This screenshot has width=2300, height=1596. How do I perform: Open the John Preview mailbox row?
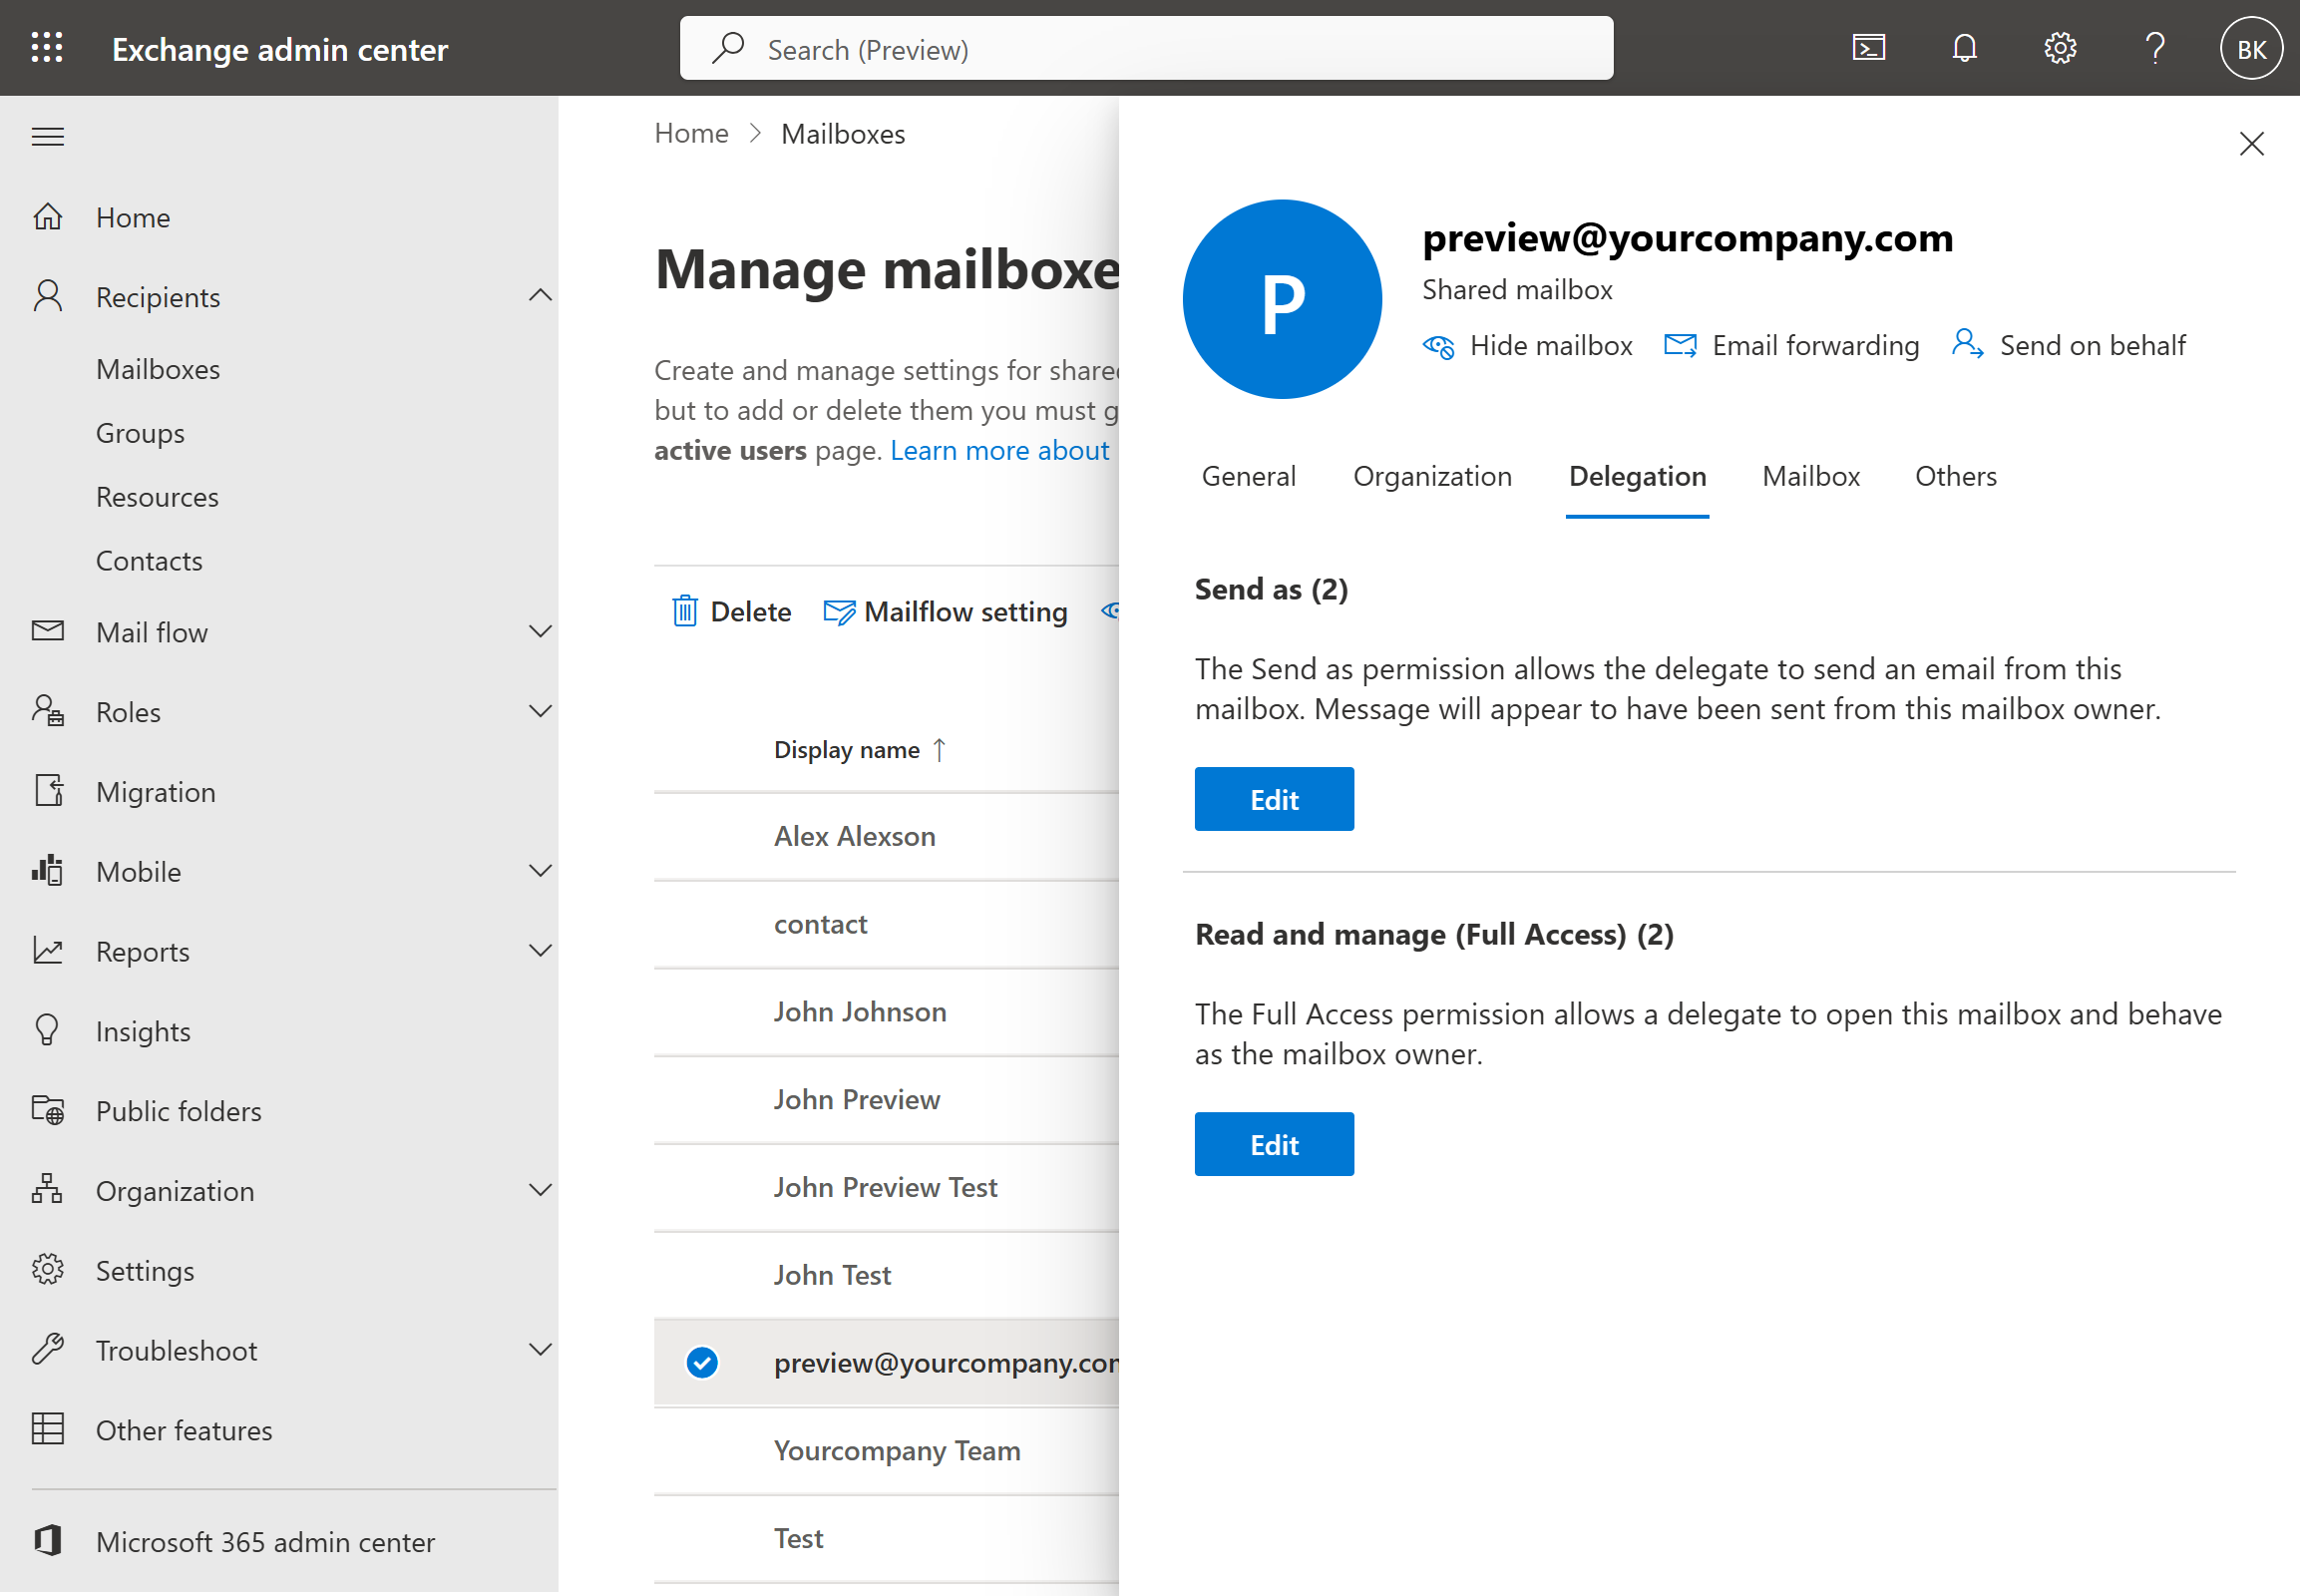click(x=886, y=1100)
